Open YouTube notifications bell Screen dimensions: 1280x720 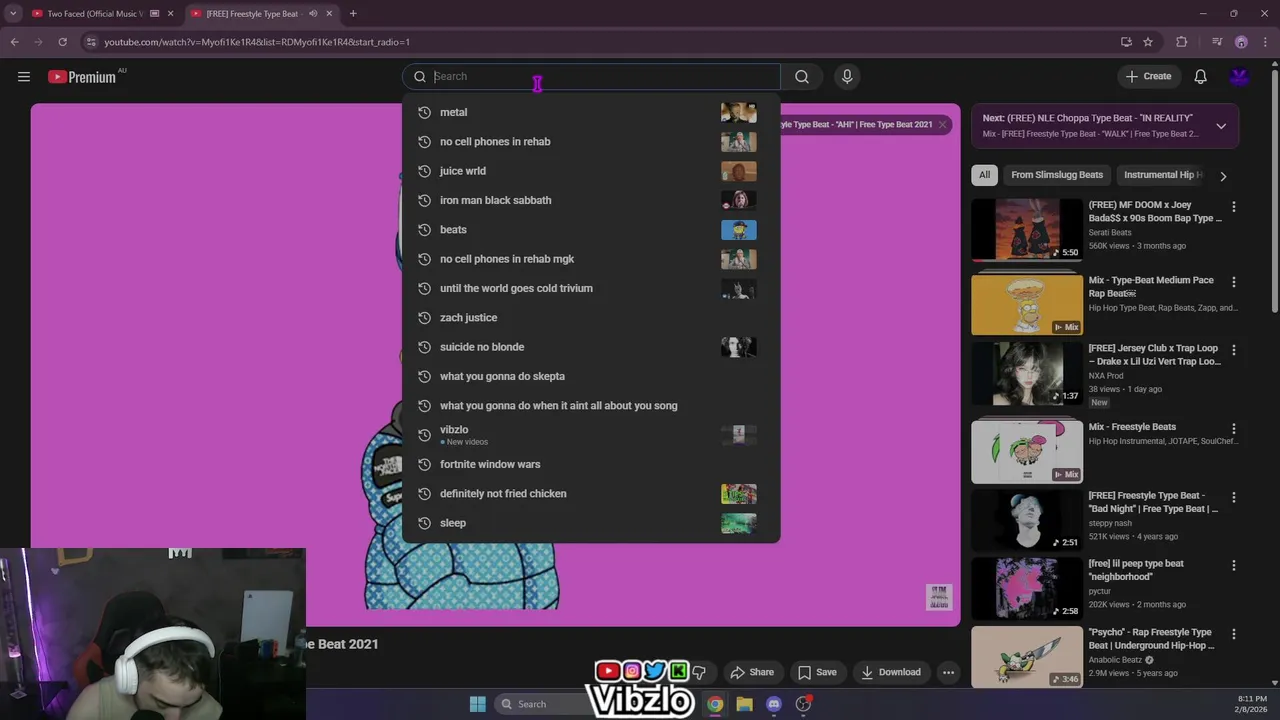(1201, 77)
